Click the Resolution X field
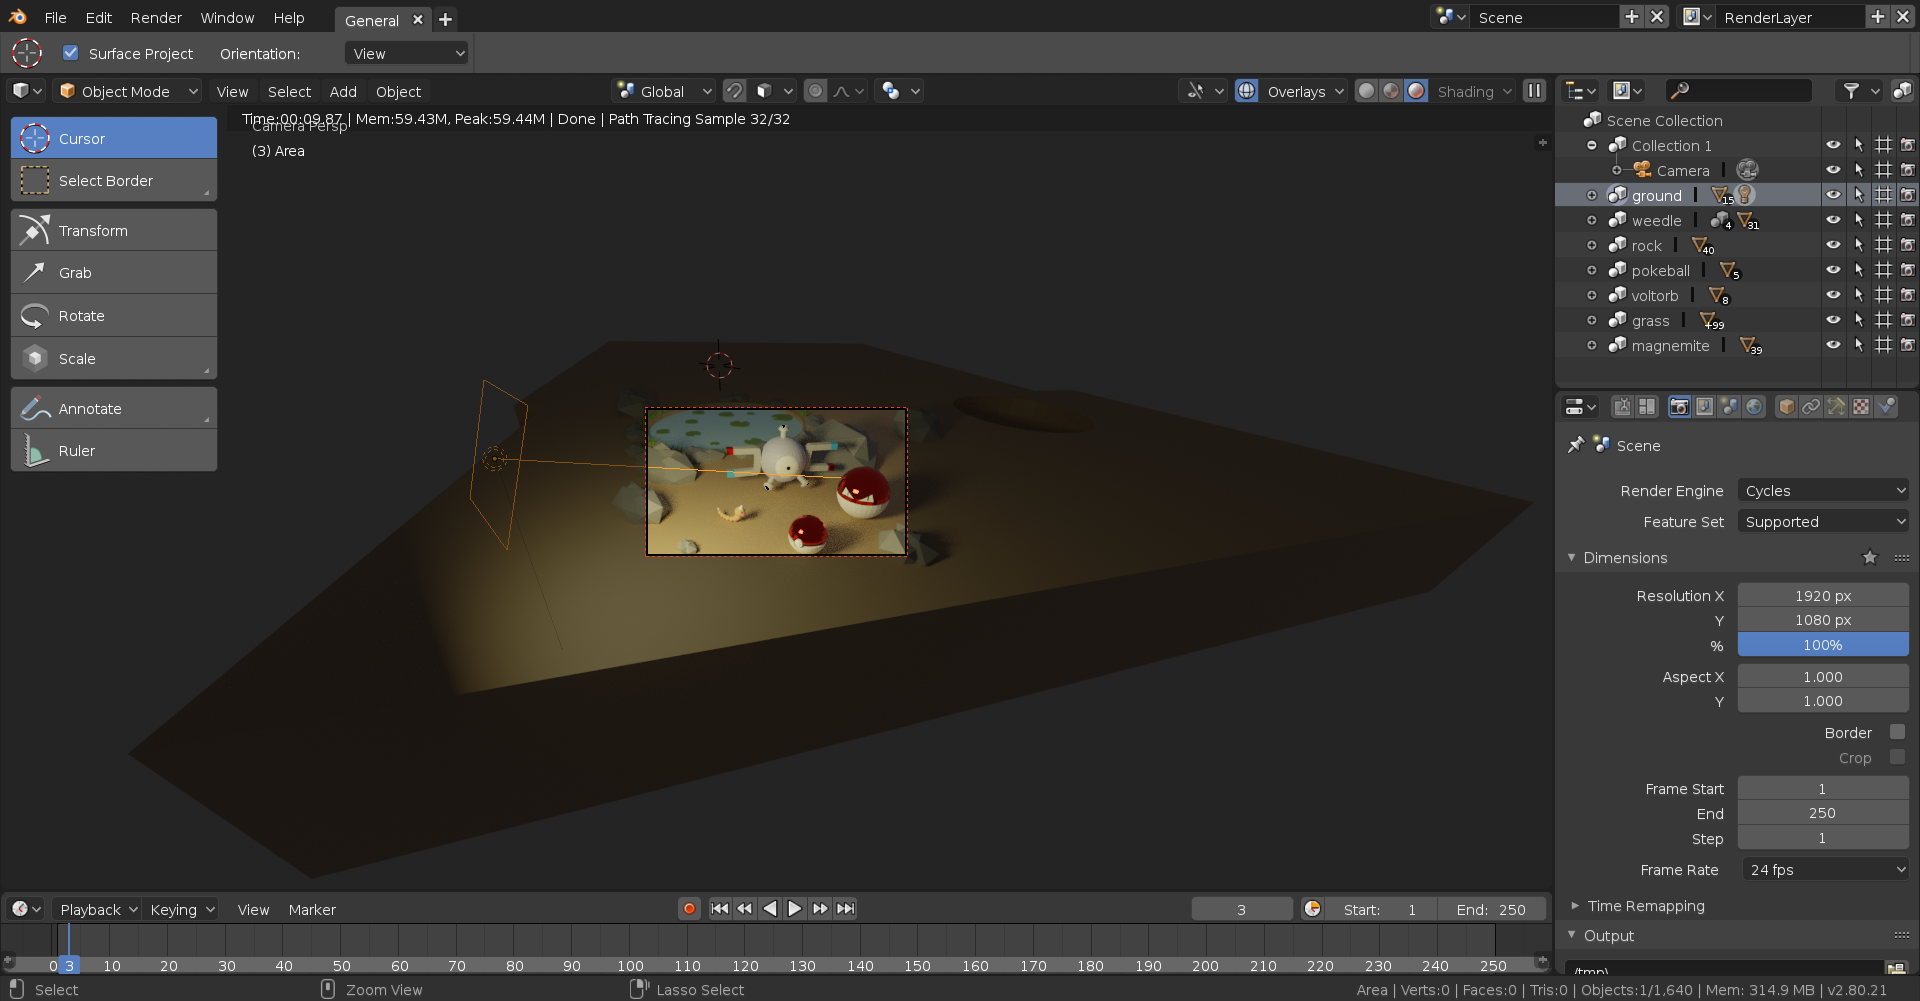 tap(1823, 595)
